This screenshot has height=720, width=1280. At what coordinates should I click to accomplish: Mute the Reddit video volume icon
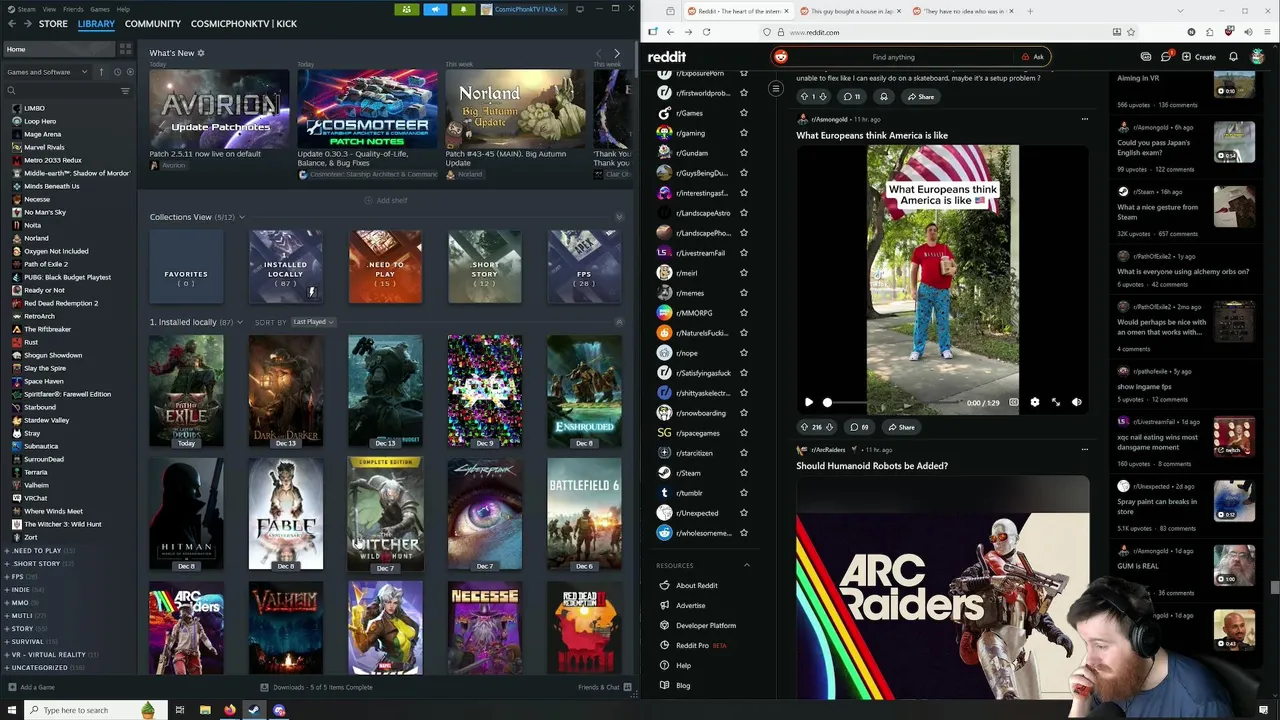click(1077, 402)
